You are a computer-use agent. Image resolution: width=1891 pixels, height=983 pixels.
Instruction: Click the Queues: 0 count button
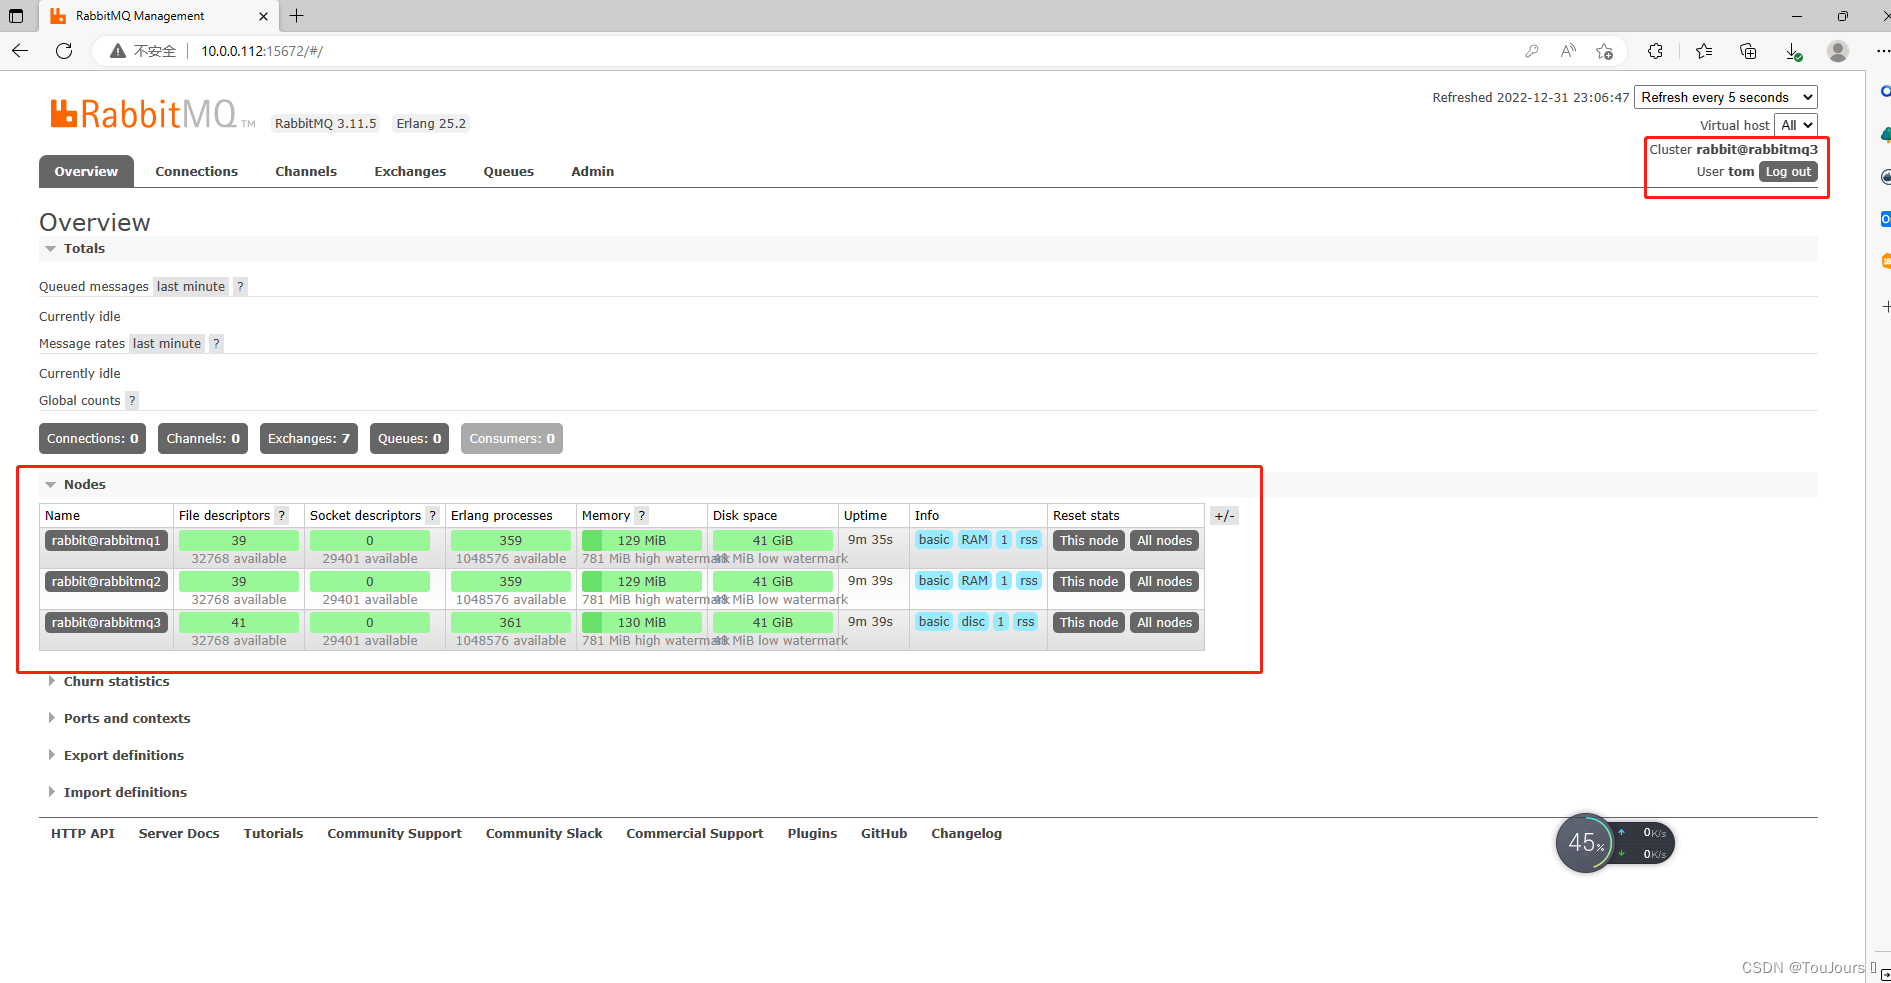(410, 438)
